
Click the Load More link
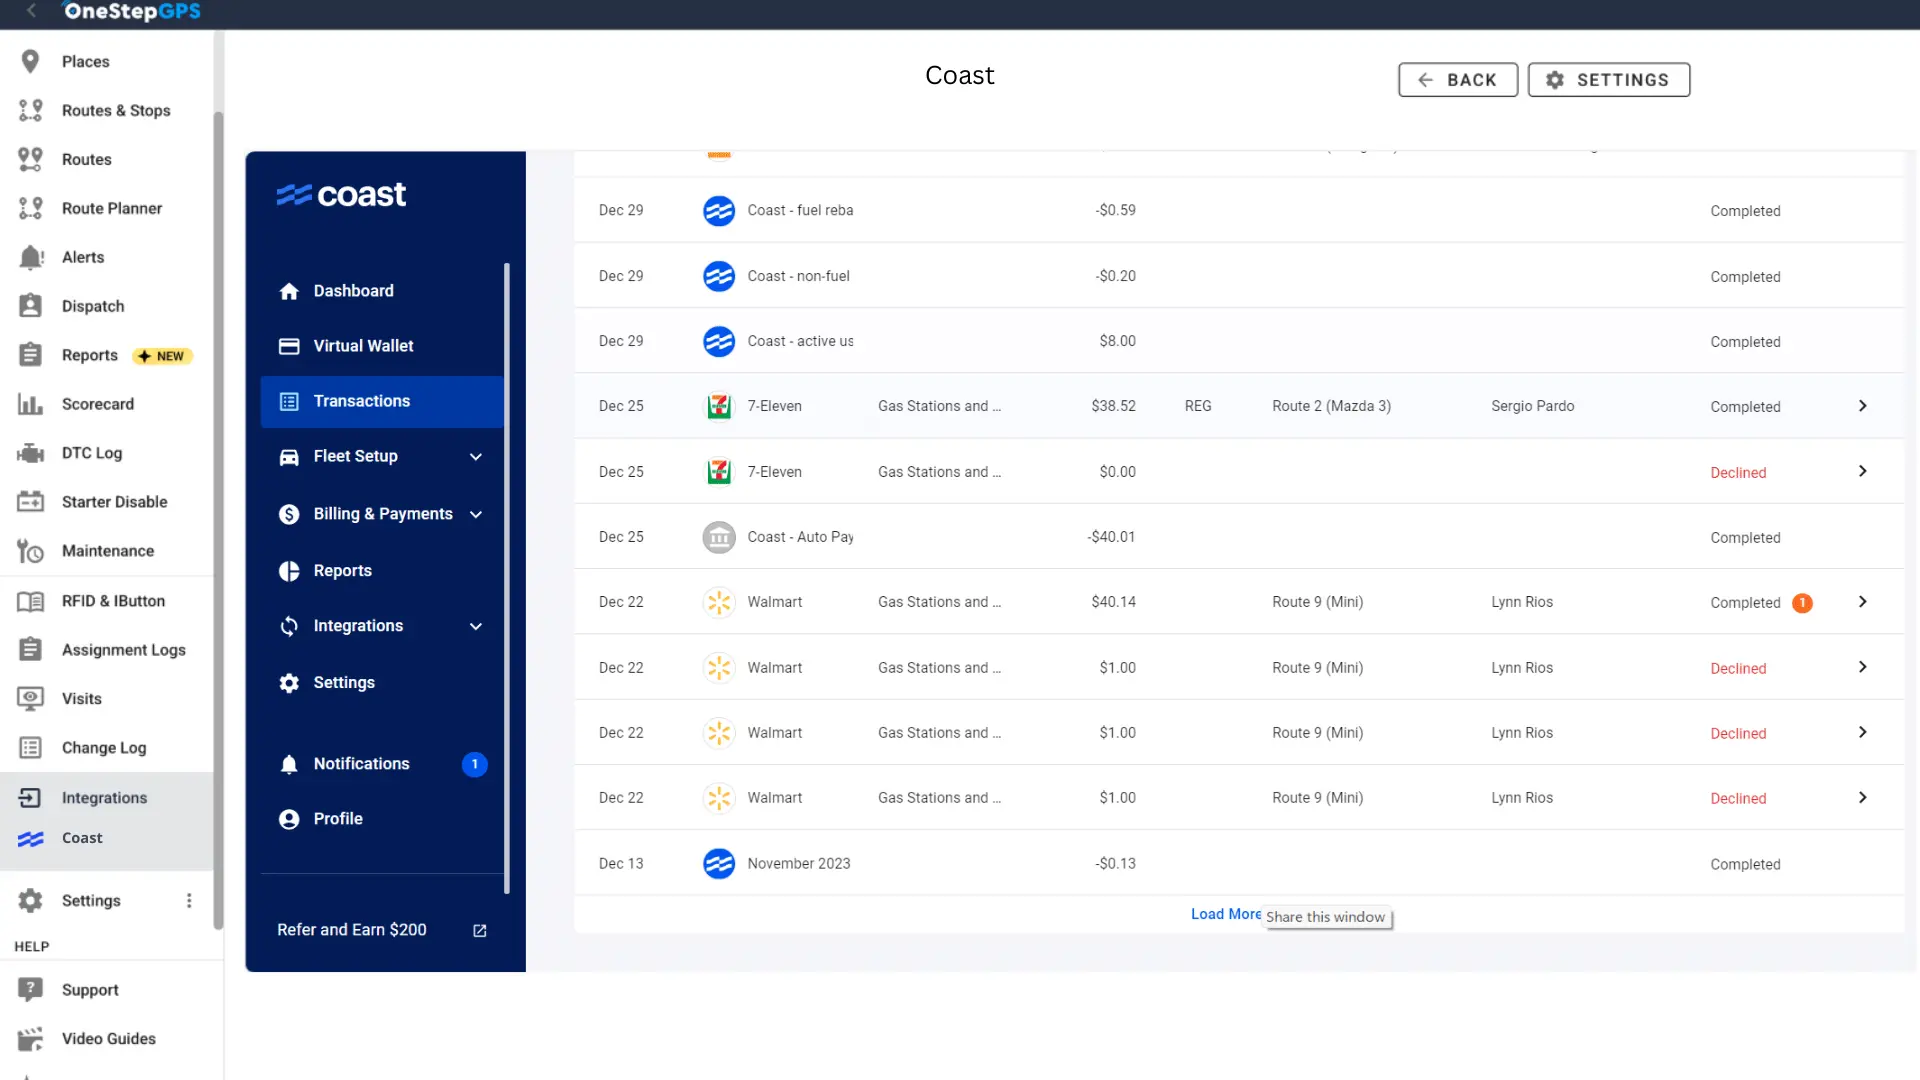1226,914
